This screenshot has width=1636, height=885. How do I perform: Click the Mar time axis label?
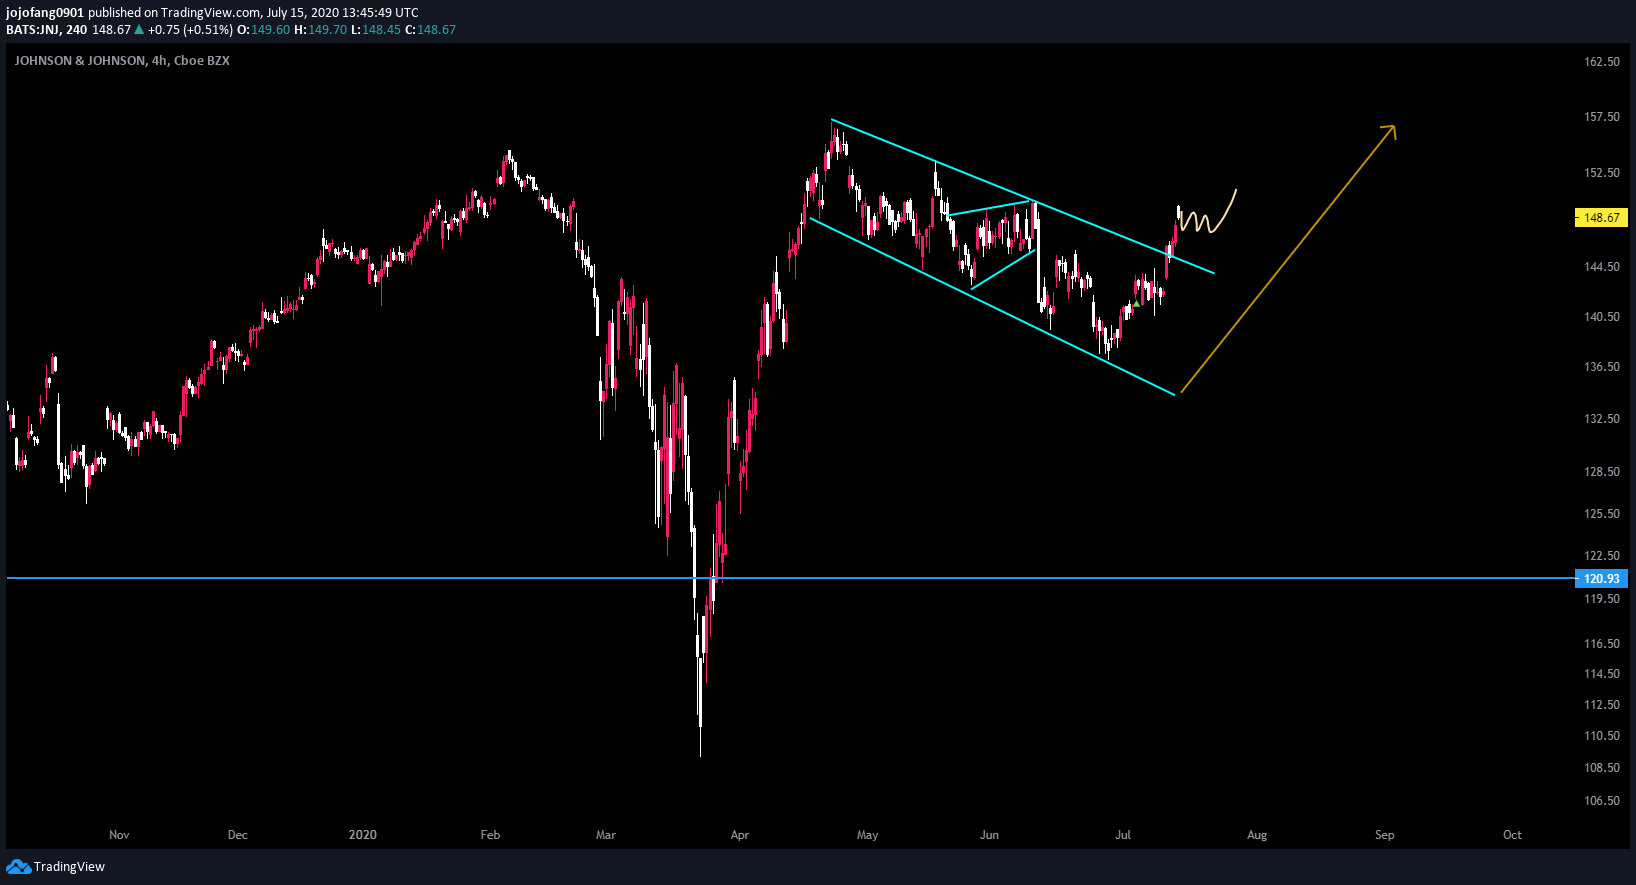(606, 835)
